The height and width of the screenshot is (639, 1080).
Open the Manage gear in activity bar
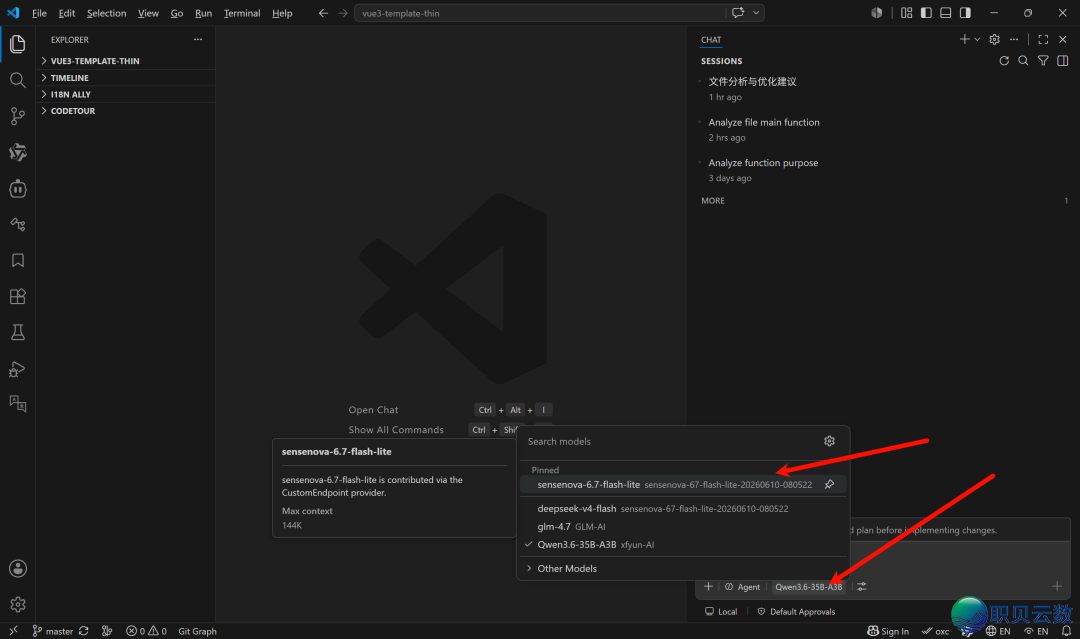18,605
